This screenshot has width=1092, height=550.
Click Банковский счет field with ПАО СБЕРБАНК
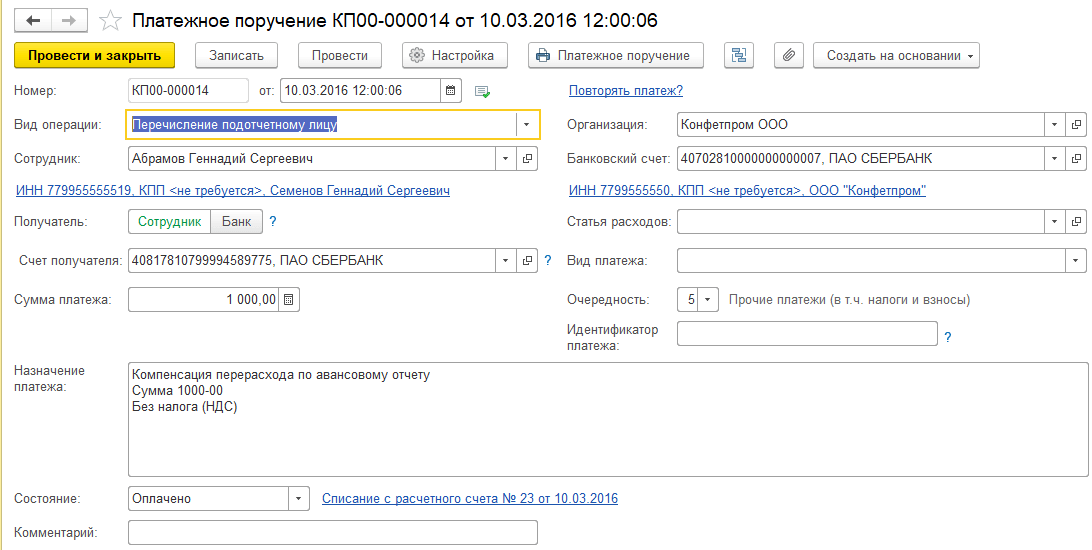point(861,159)
